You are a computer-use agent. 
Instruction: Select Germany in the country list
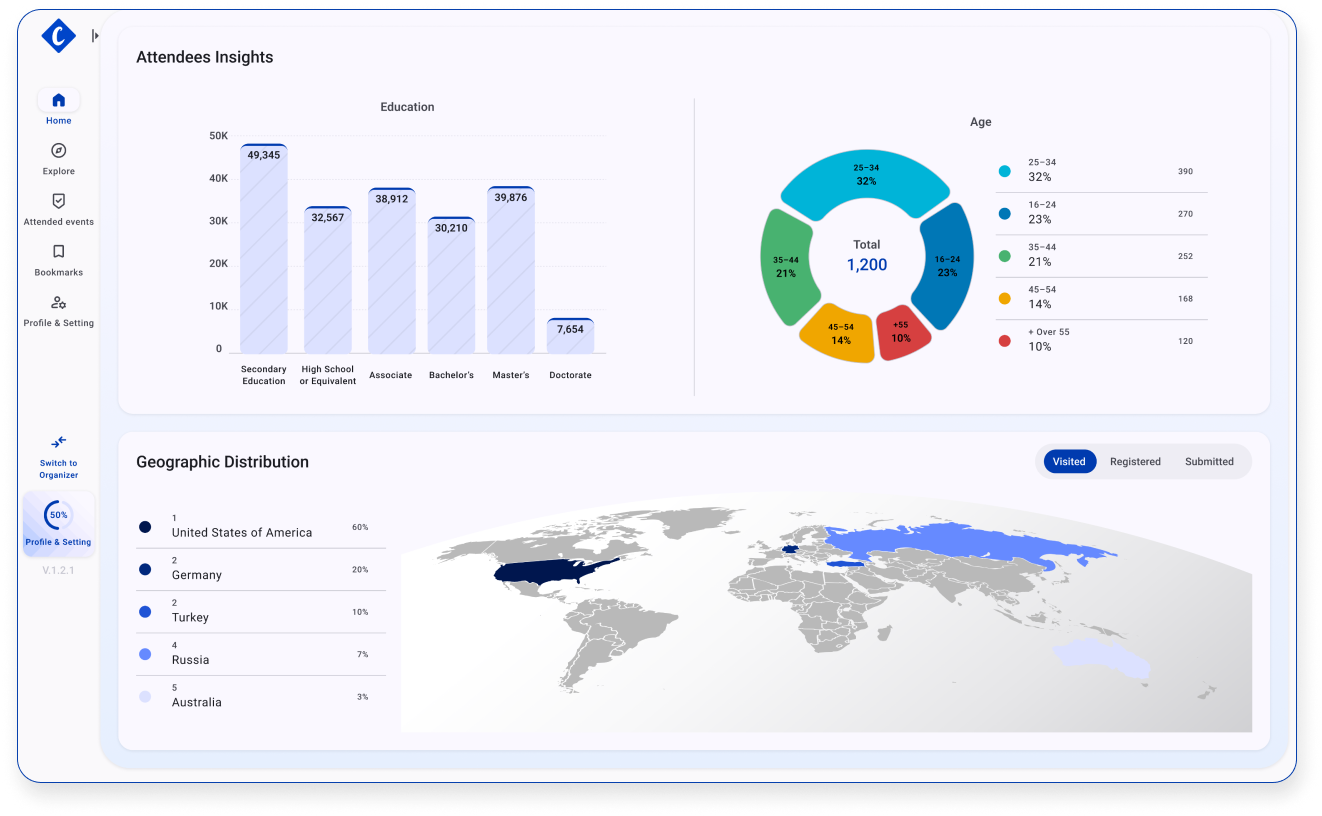[197, 575]
